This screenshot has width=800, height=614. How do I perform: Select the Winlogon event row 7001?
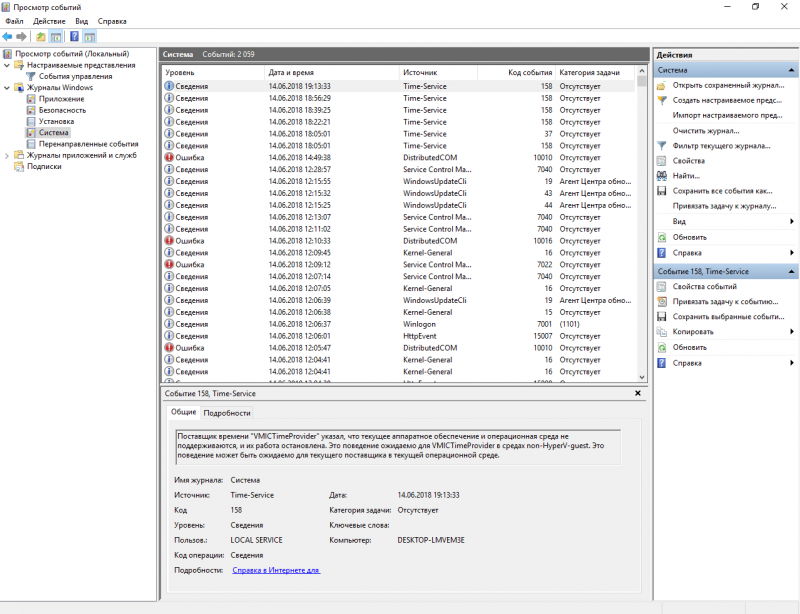399,324
